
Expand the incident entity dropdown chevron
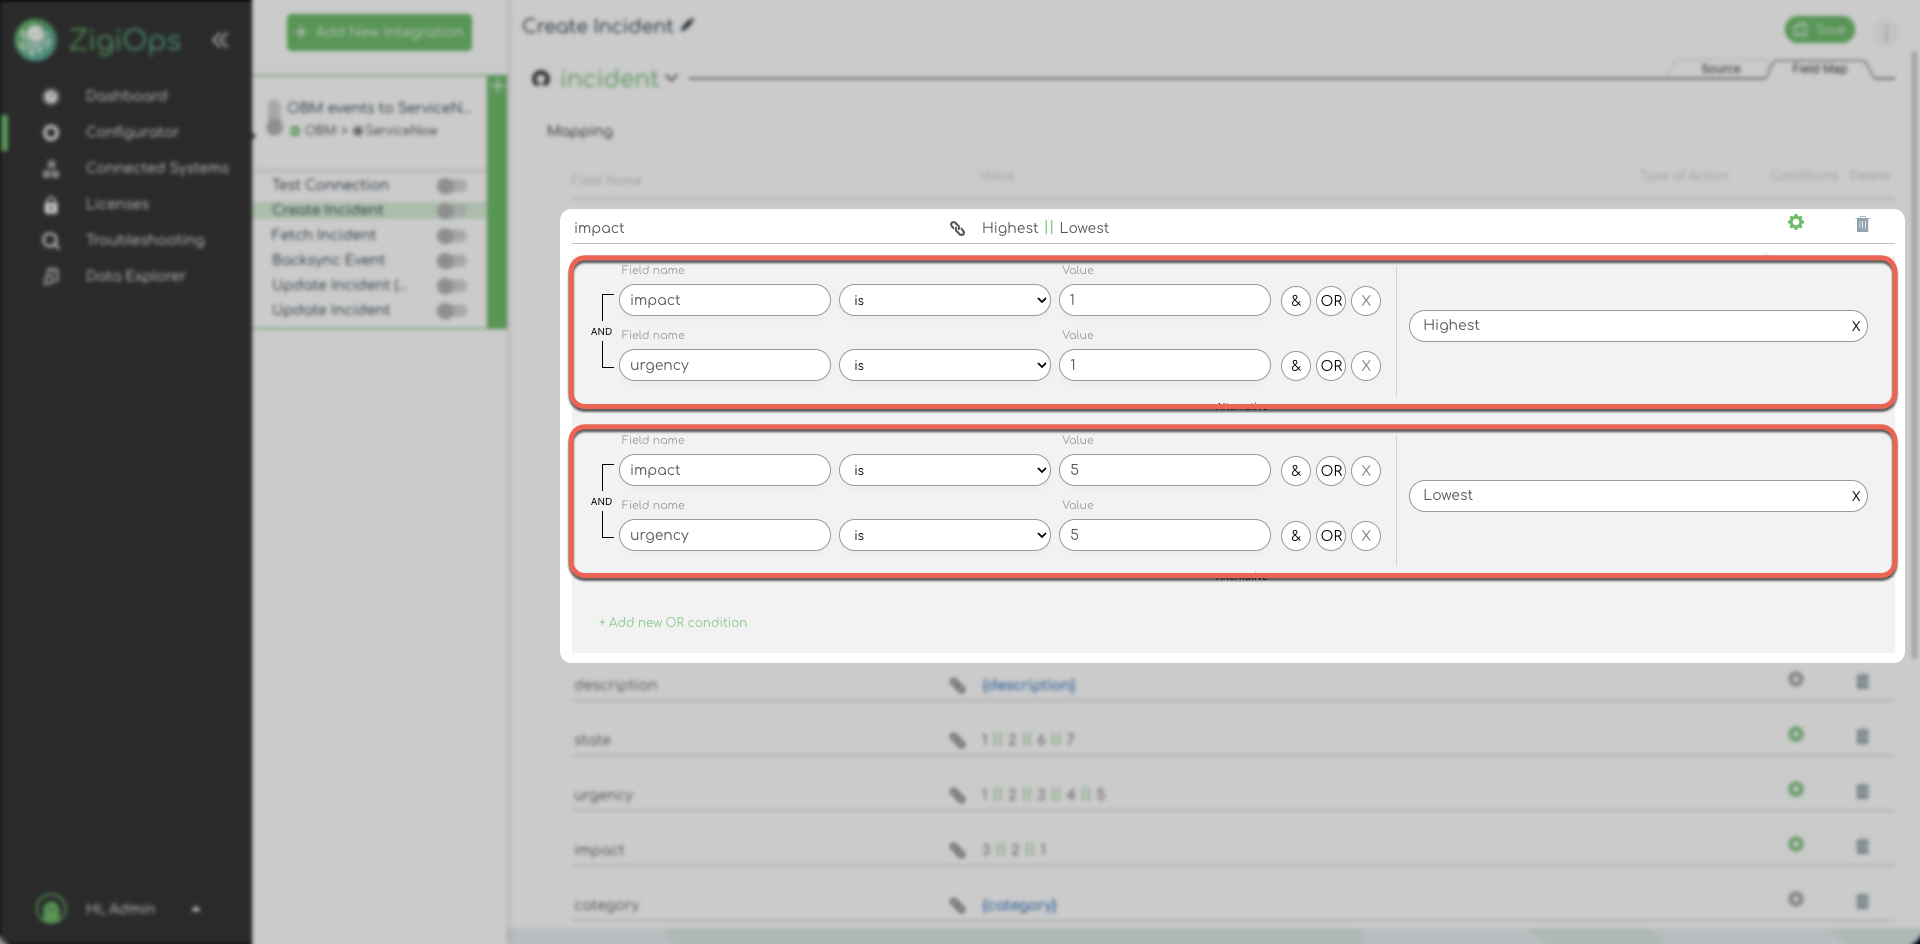coord(671,79)
